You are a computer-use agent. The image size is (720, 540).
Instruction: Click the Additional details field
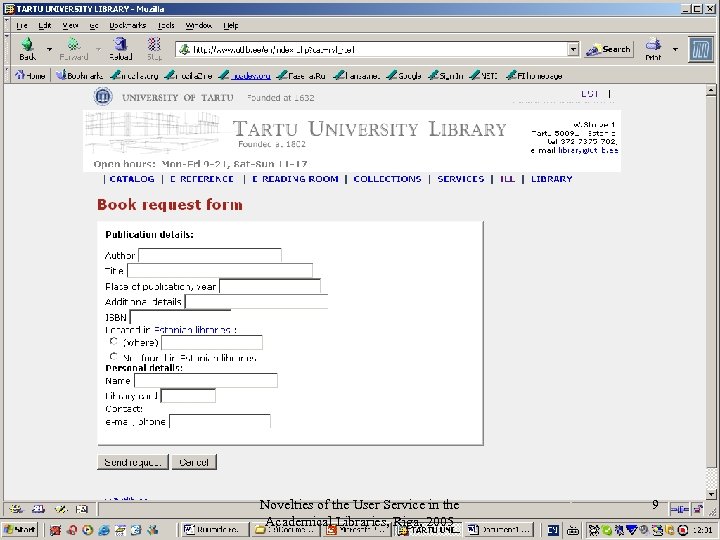click(256, 302)
